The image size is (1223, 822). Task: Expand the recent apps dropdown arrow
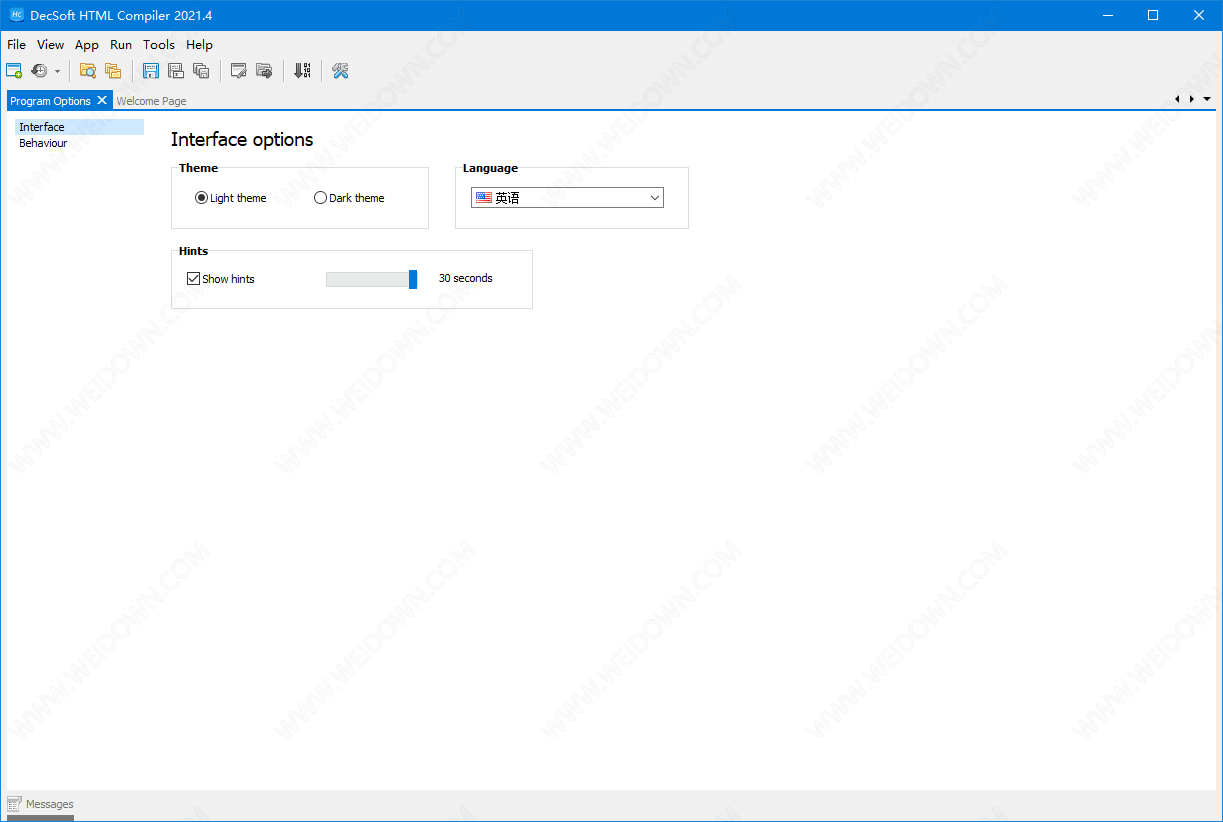pos(57,71)
